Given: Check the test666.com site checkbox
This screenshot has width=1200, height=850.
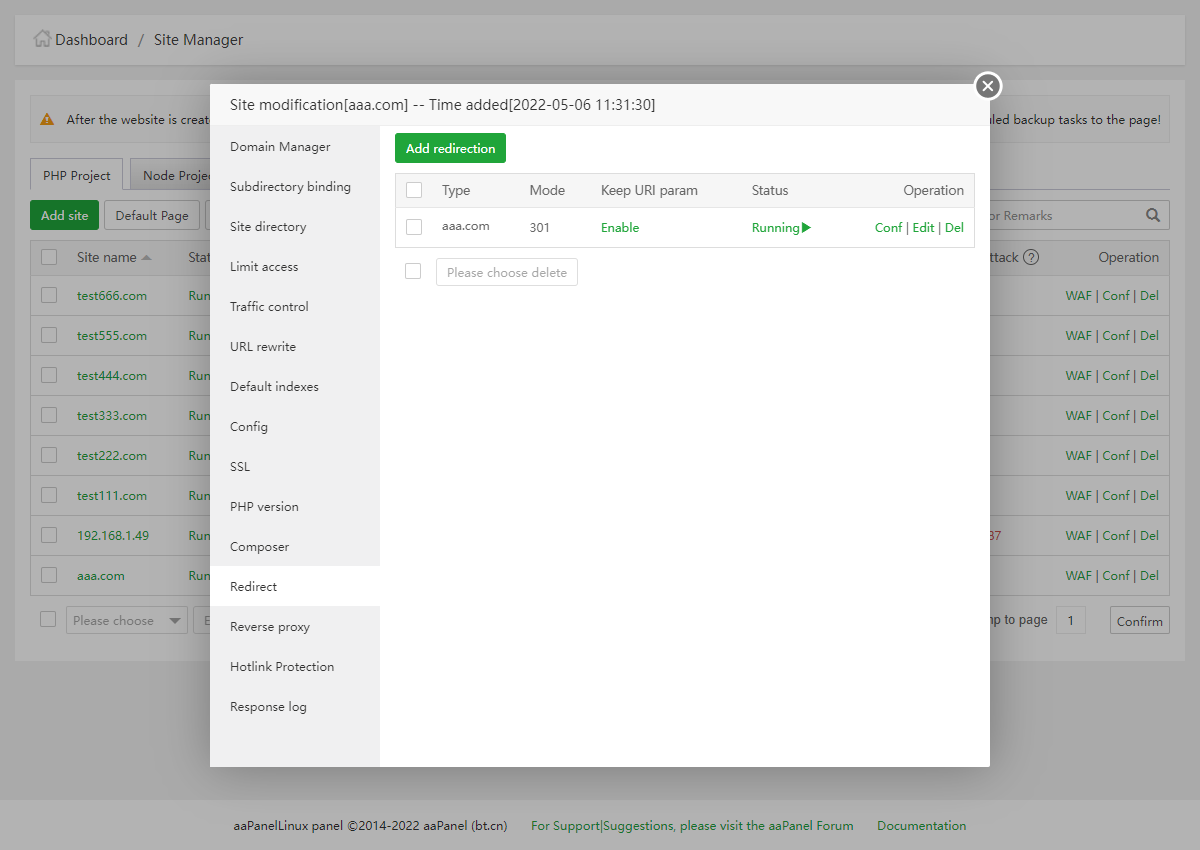Looking at the screenshot, I should pyautogui.click(x=49, y=295).
